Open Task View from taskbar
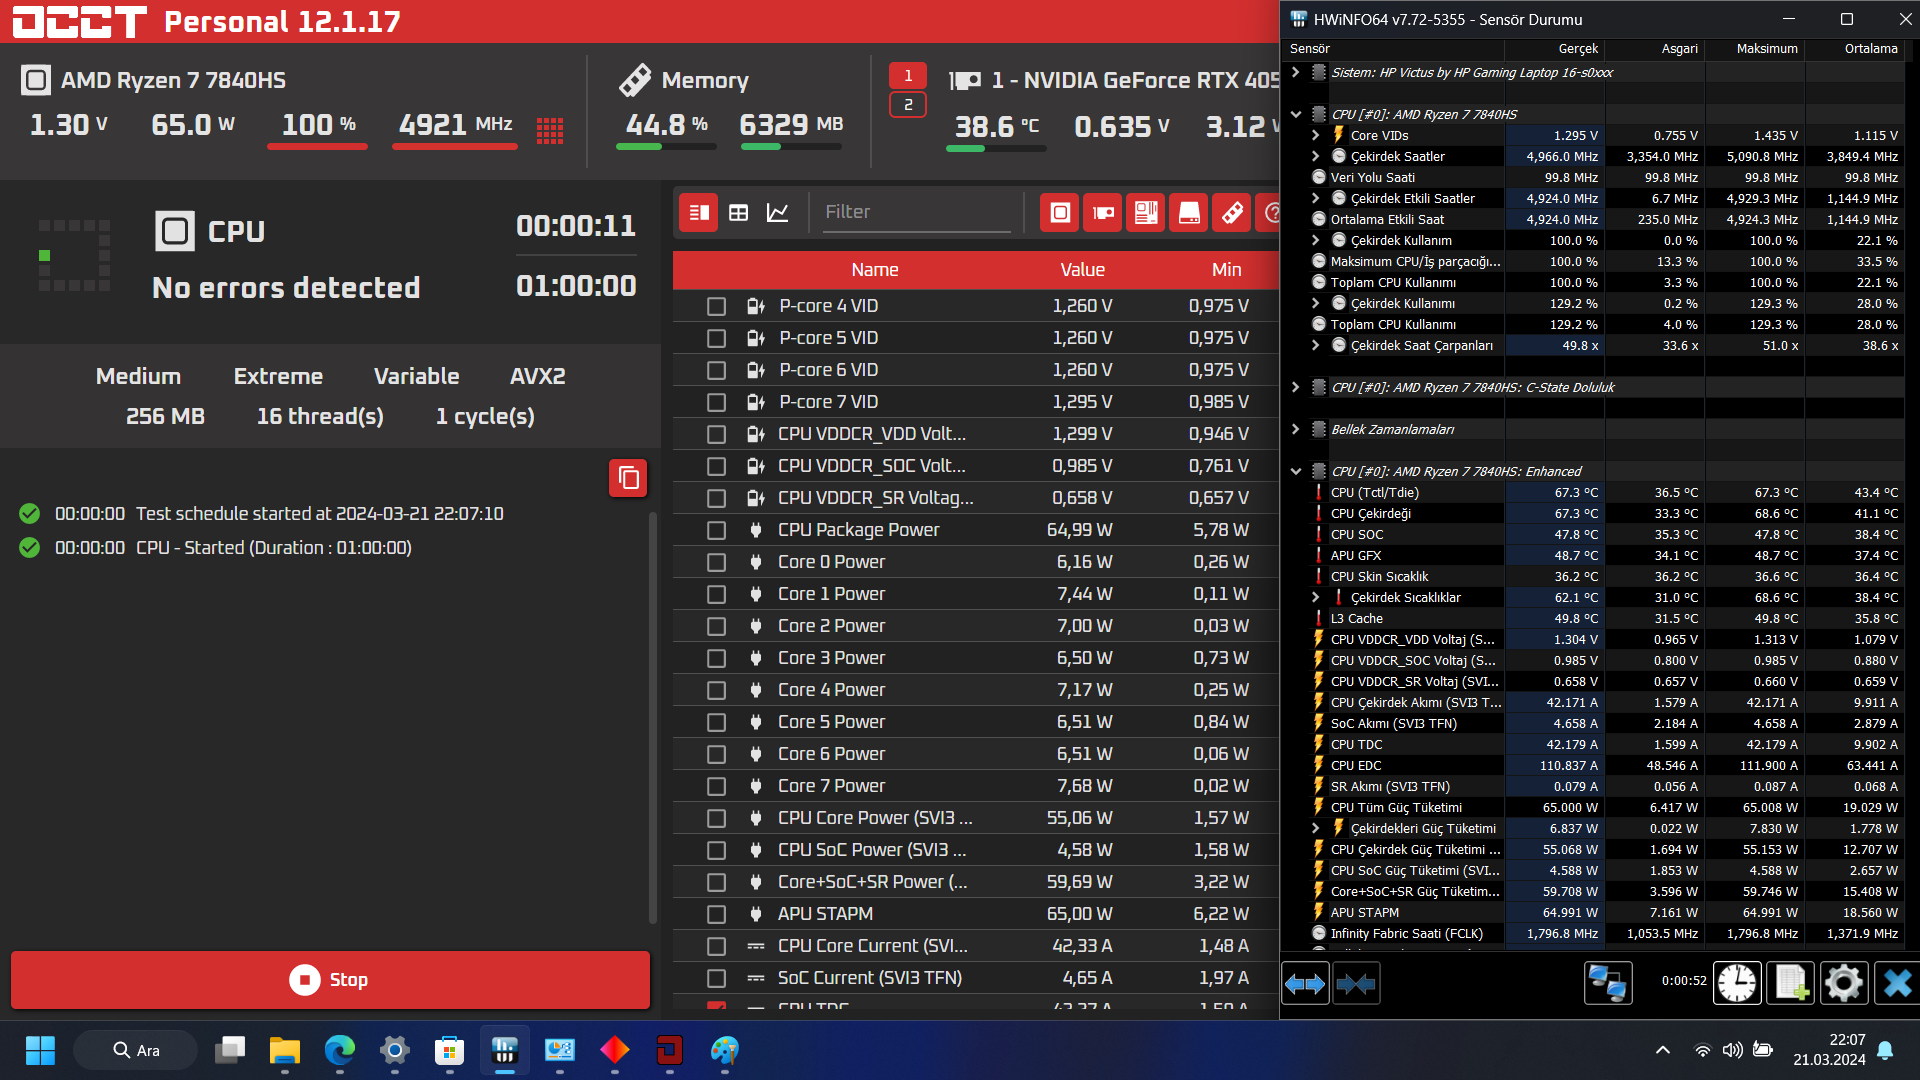 coord(230,1050)
